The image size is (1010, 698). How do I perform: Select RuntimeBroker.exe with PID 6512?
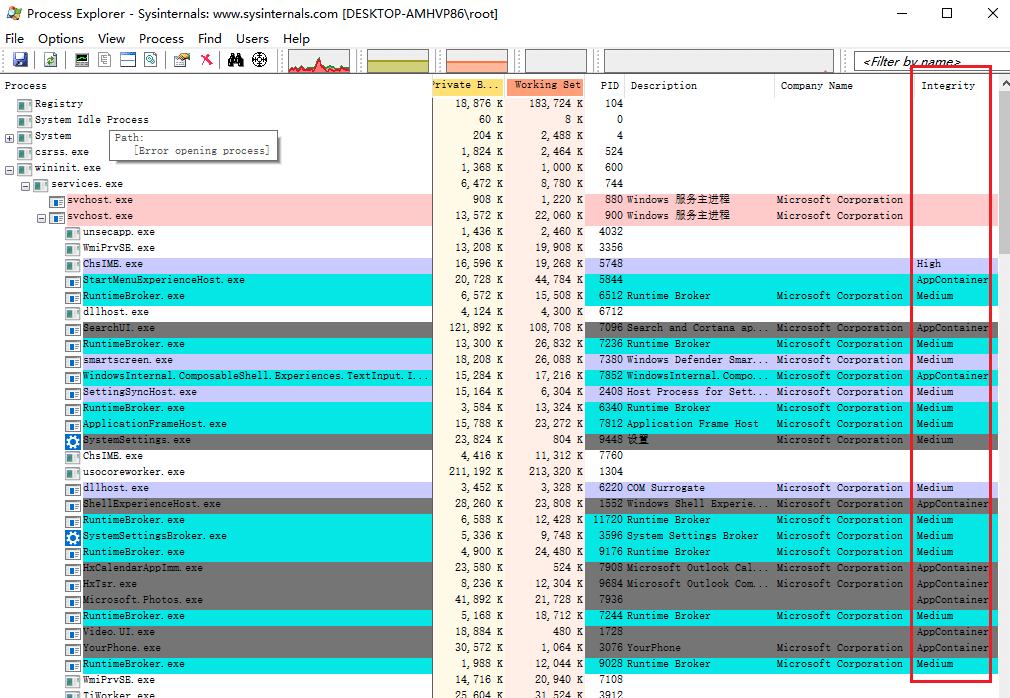[x=499, y=296]
